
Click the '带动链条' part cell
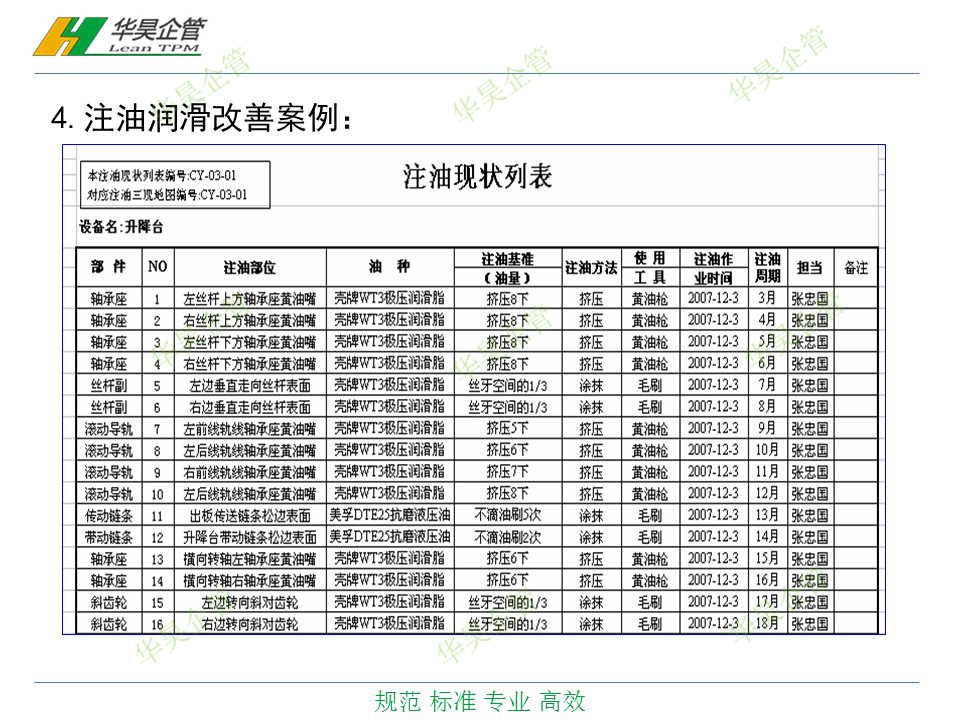[108, 538]
